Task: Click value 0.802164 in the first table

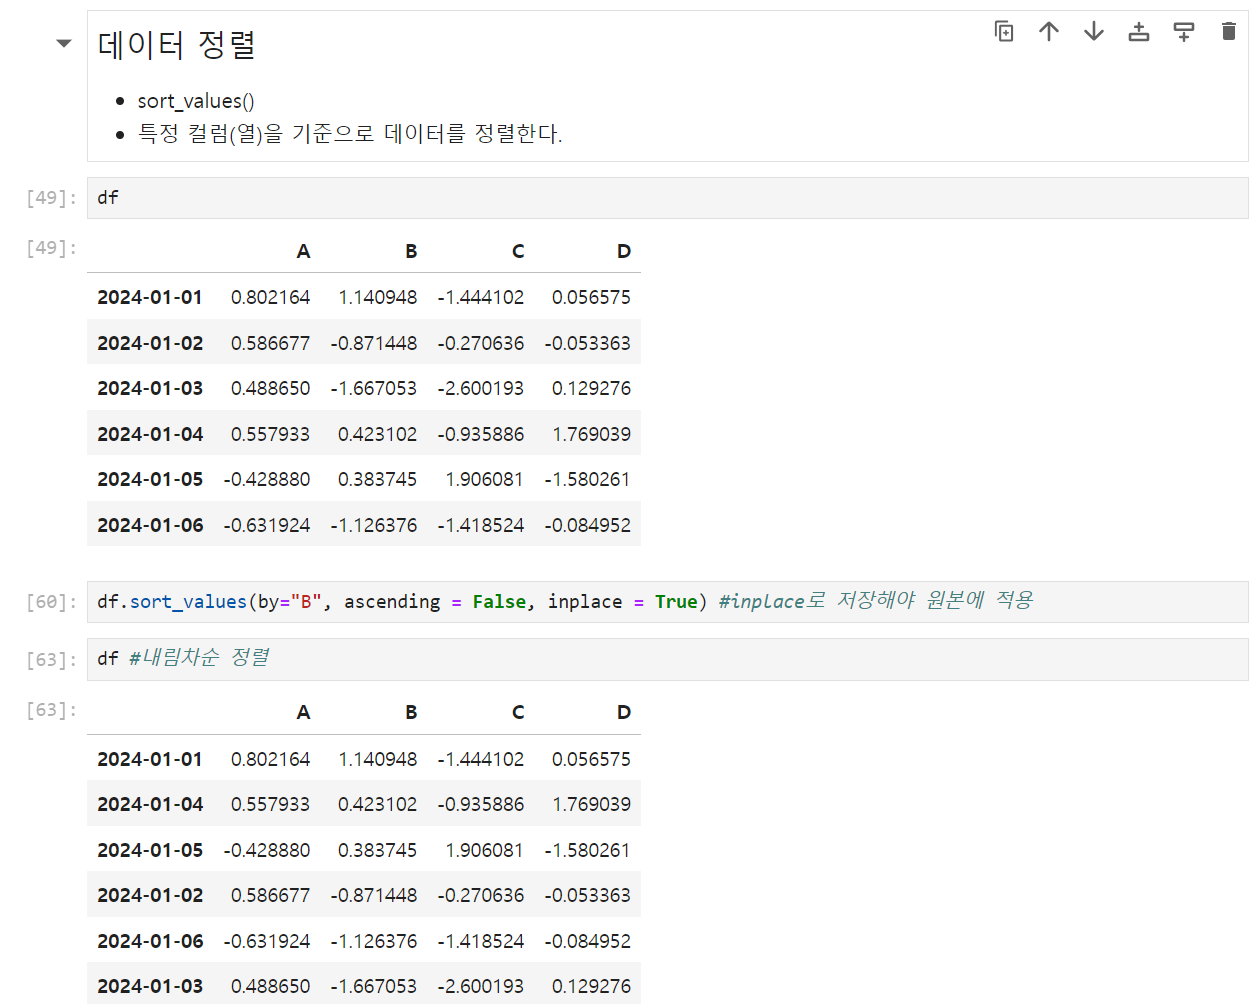Action: (x=270, y=297)
